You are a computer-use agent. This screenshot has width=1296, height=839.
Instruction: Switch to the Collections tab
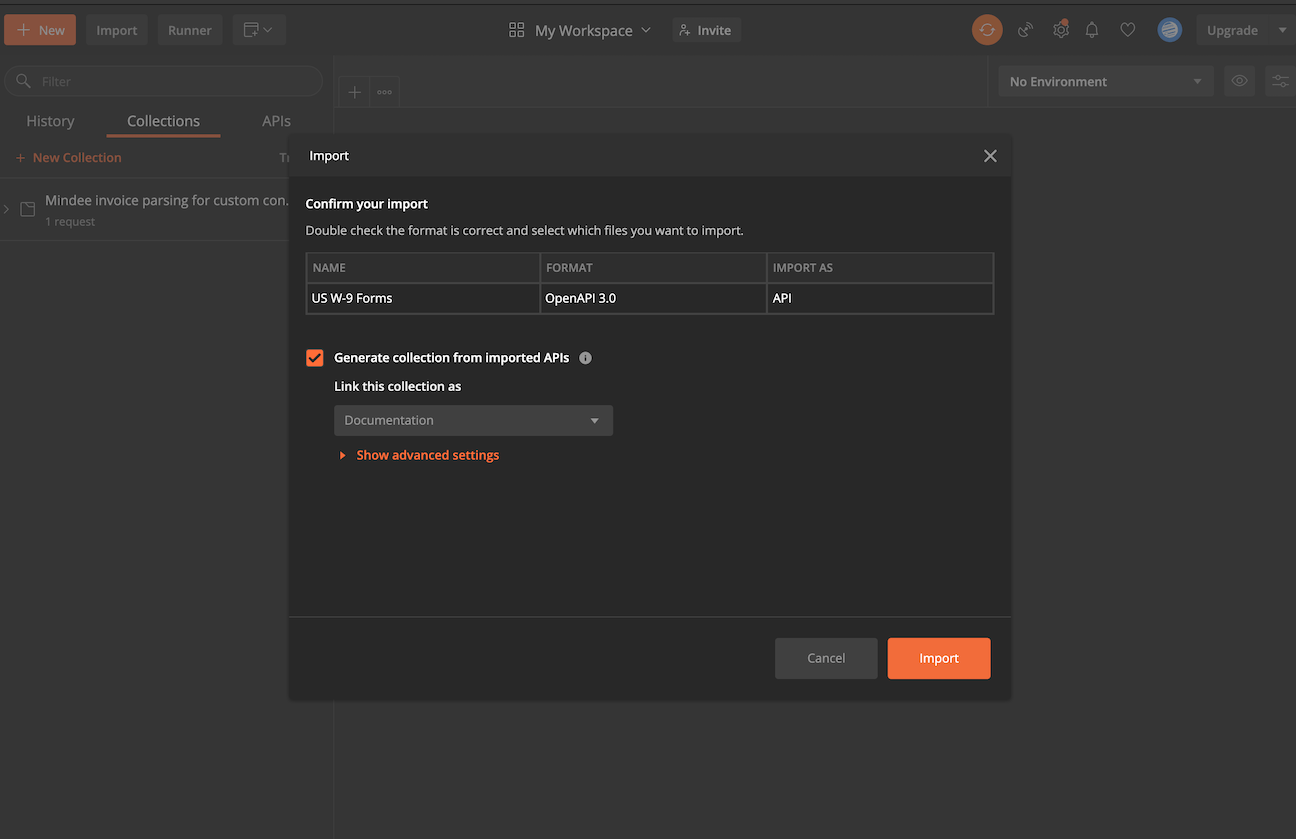(163, 121)
